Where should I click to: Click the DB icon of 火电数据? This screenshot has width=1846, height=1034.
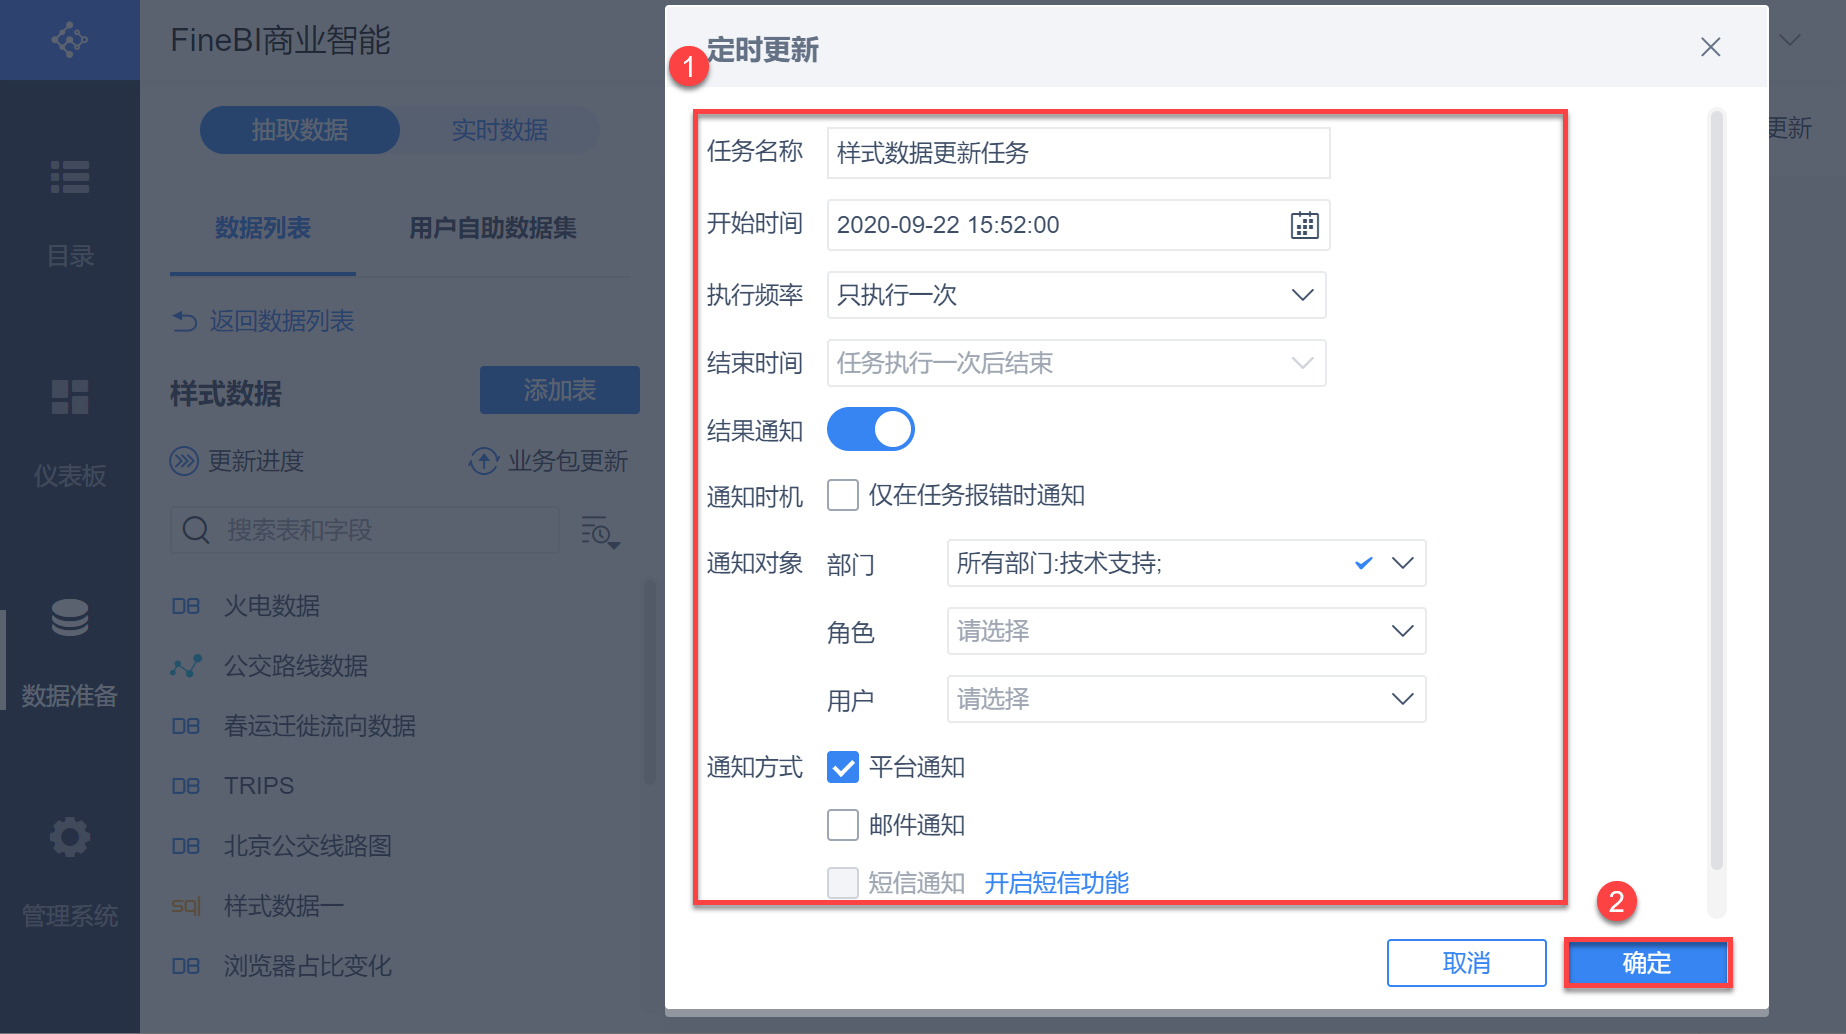point(186,606)
